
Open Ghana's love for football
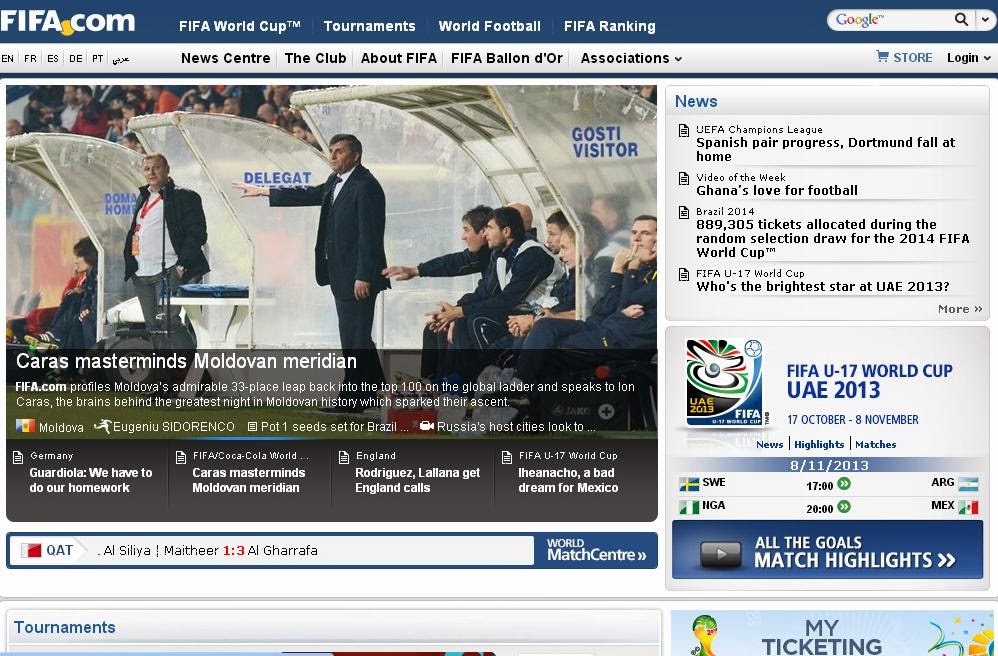pos(777,190)
